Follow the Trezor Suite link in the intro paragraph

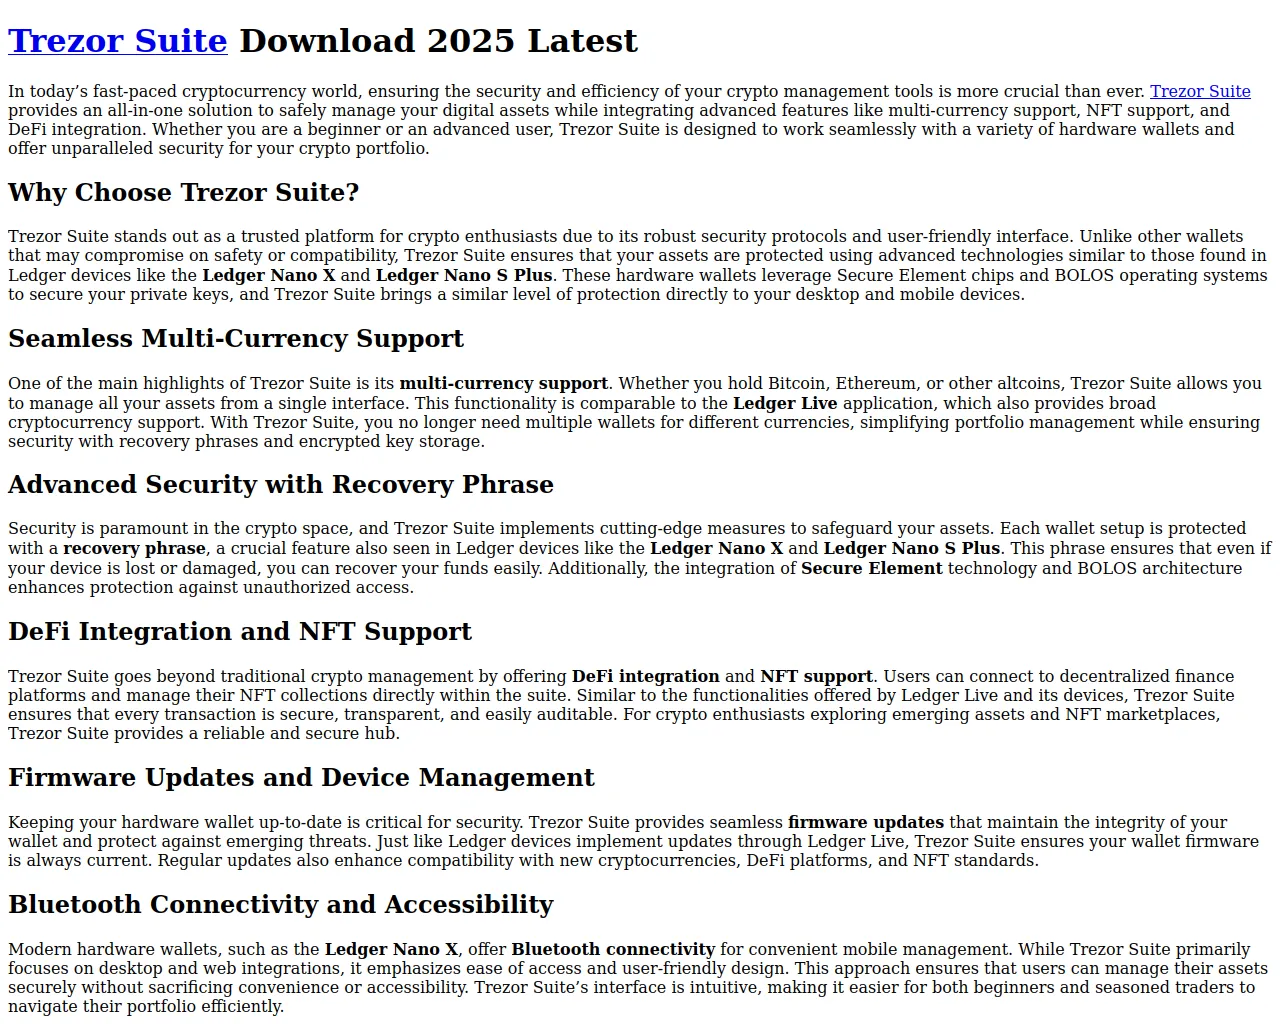(x=1200, y=91)
